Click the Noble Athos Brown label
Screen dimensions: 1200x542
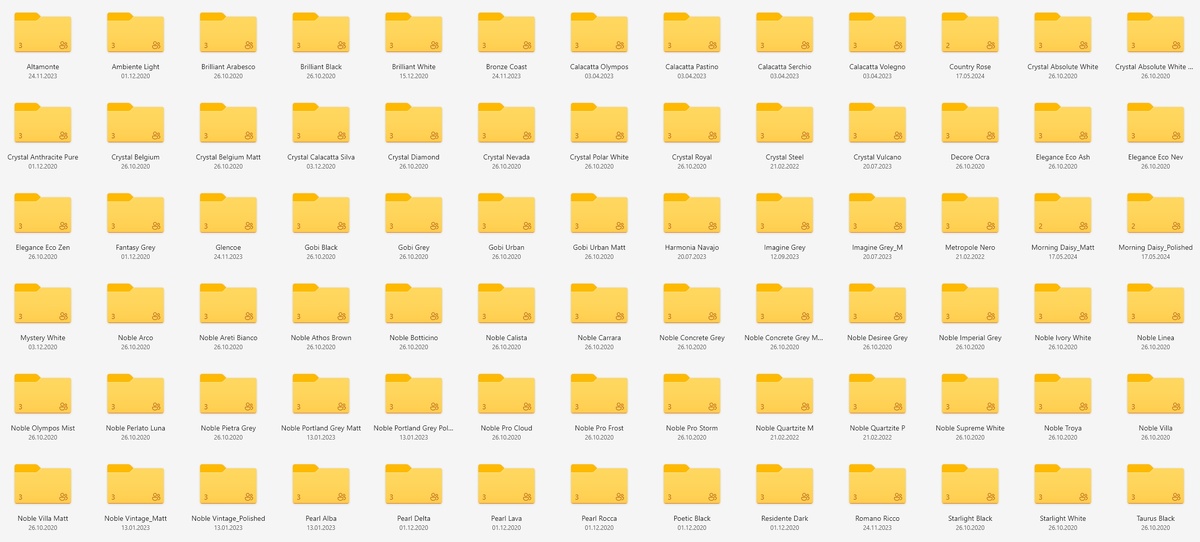pos(321,338)
